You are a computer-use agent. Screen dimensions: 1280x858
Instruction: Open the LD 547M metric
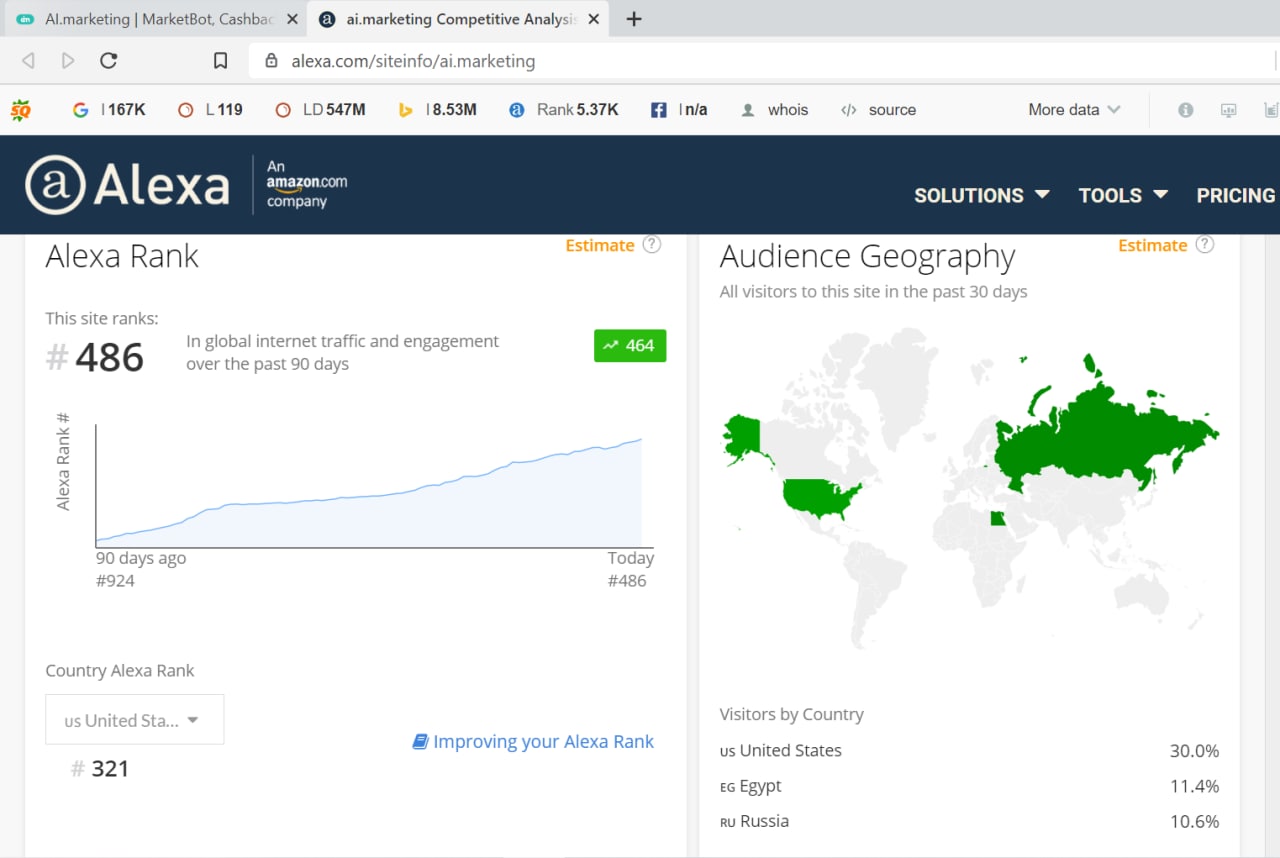(320, 110)
